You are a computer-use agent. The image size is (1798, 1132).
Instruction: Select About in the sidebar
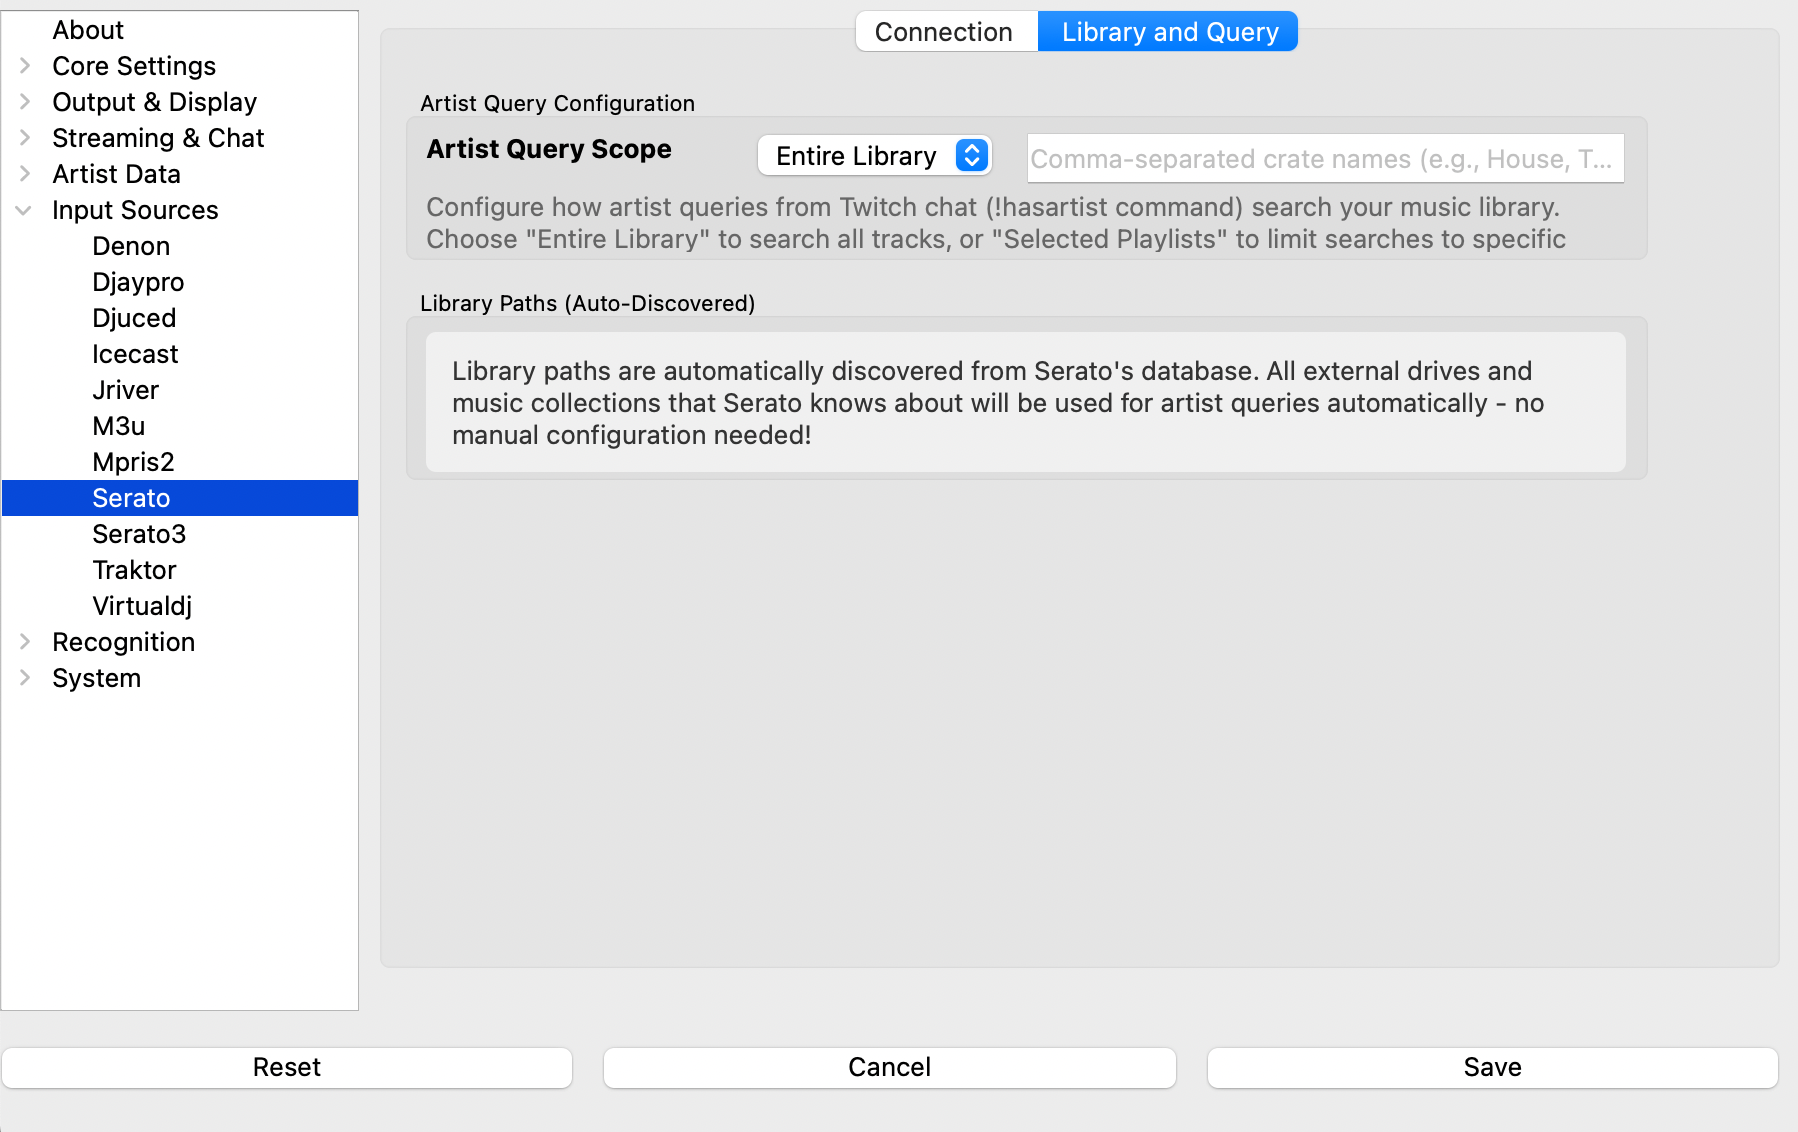pos(88,30)
